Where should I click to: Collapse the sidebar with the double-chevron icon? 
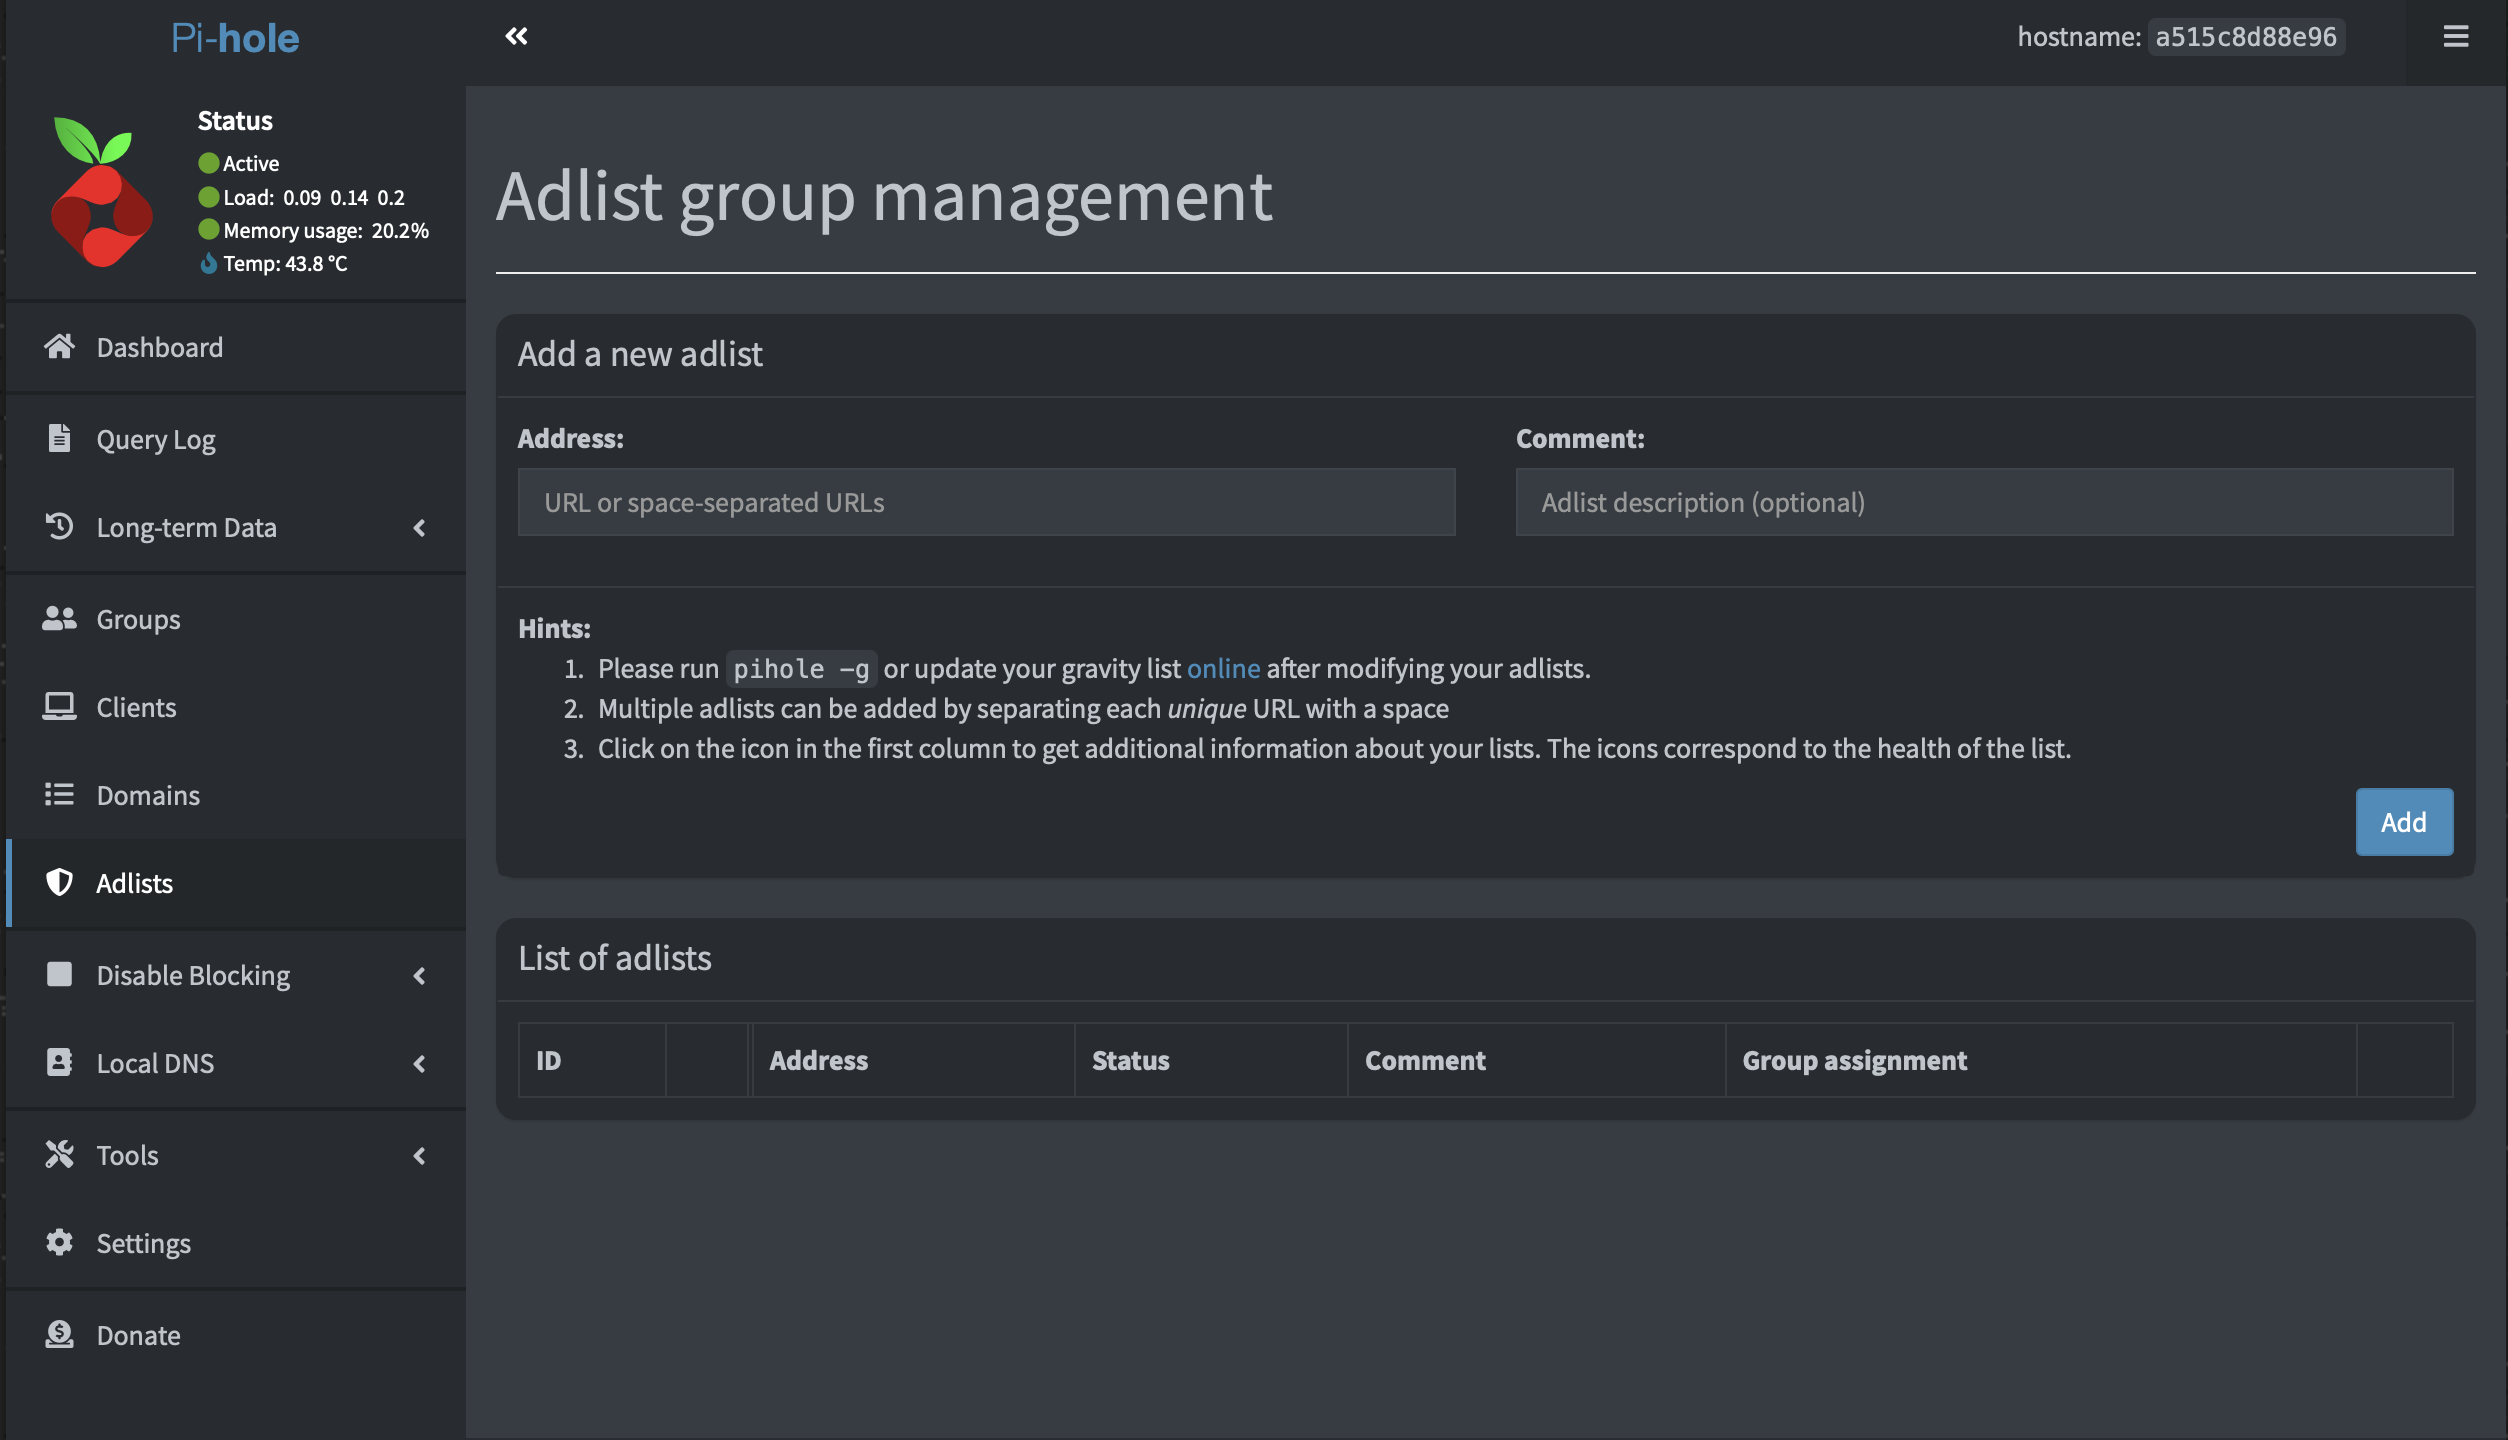click(516, 37)
